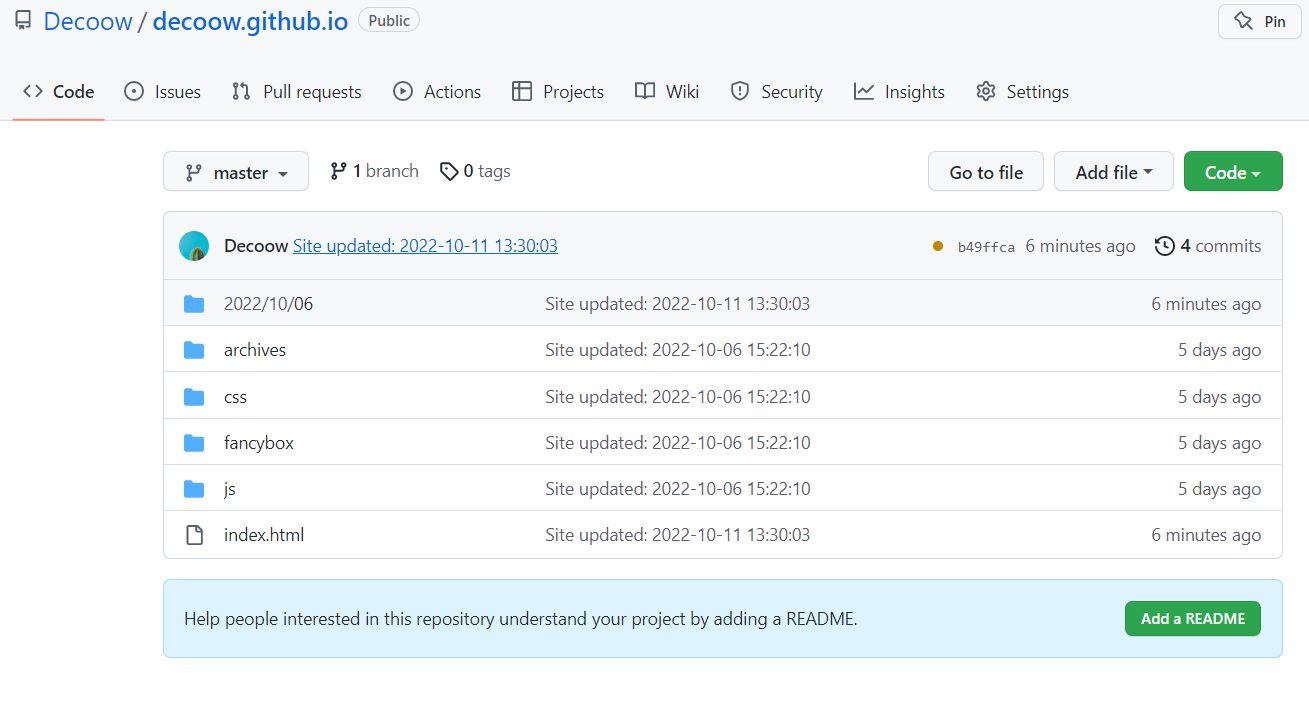Viewport: 1309px width, 704px height.
Task: Open the Projects tab
Action: (x=558, y=92)
